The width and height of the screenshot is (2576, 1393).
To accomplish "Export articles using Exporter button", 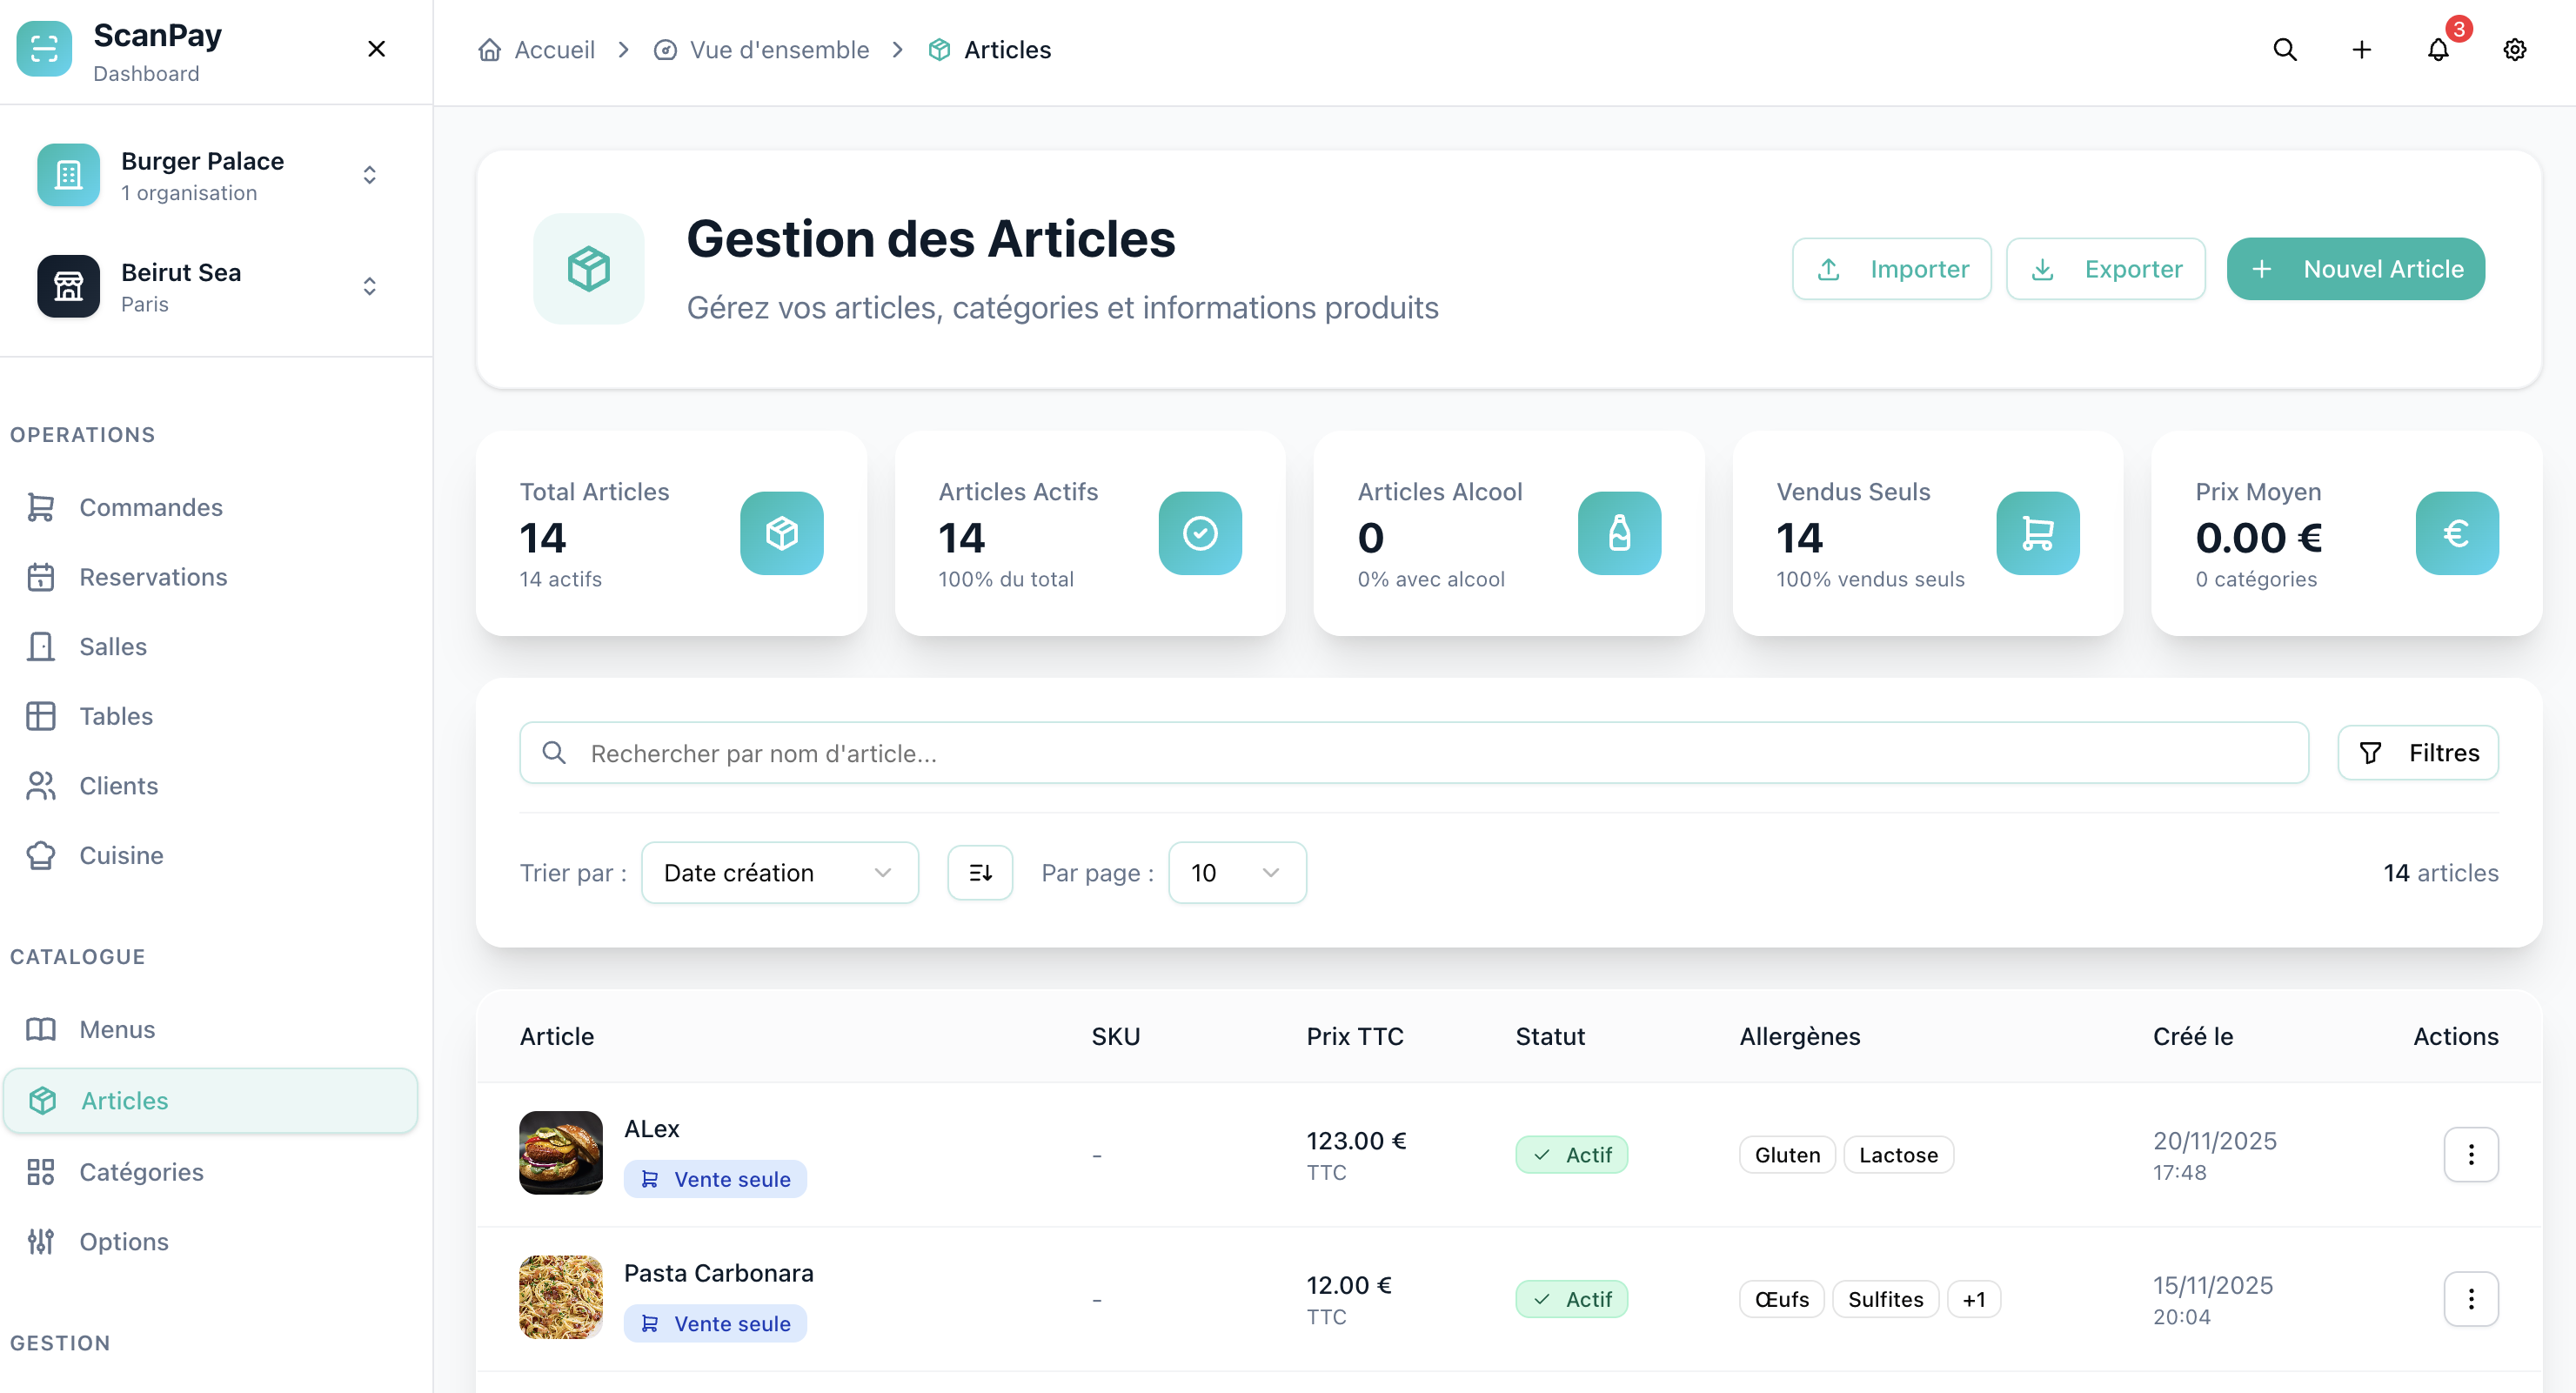I will [x=2105, y=268].
